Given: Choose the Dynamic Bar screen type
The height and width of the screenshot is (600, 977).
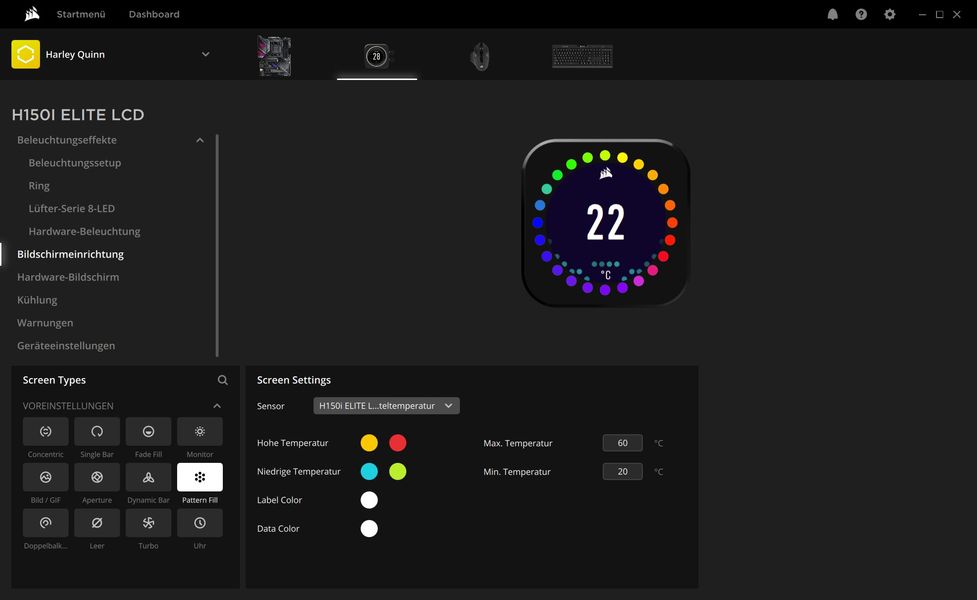Looking at the screenshot, I should click(x=148, y=477).
